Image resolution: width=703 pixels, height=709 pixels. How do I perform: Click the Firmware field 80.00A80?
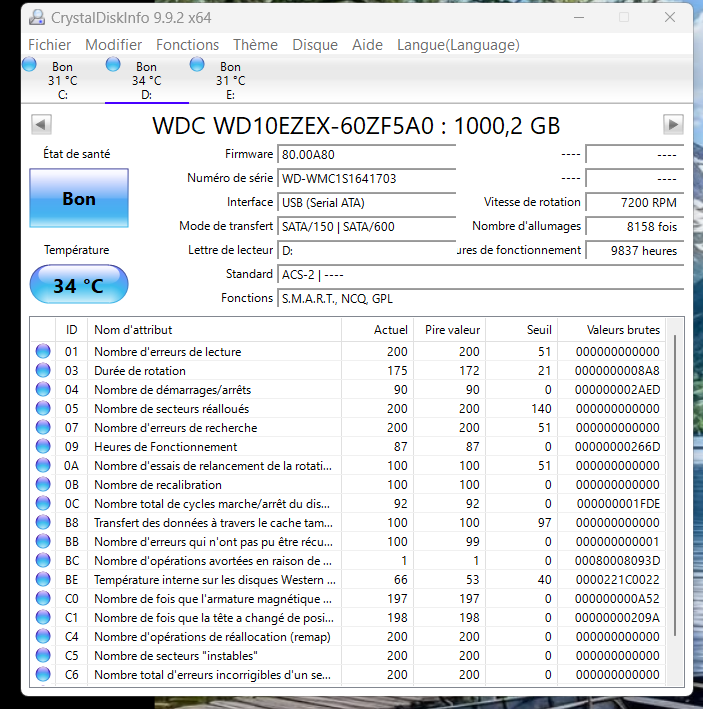[x=367, y=155]
